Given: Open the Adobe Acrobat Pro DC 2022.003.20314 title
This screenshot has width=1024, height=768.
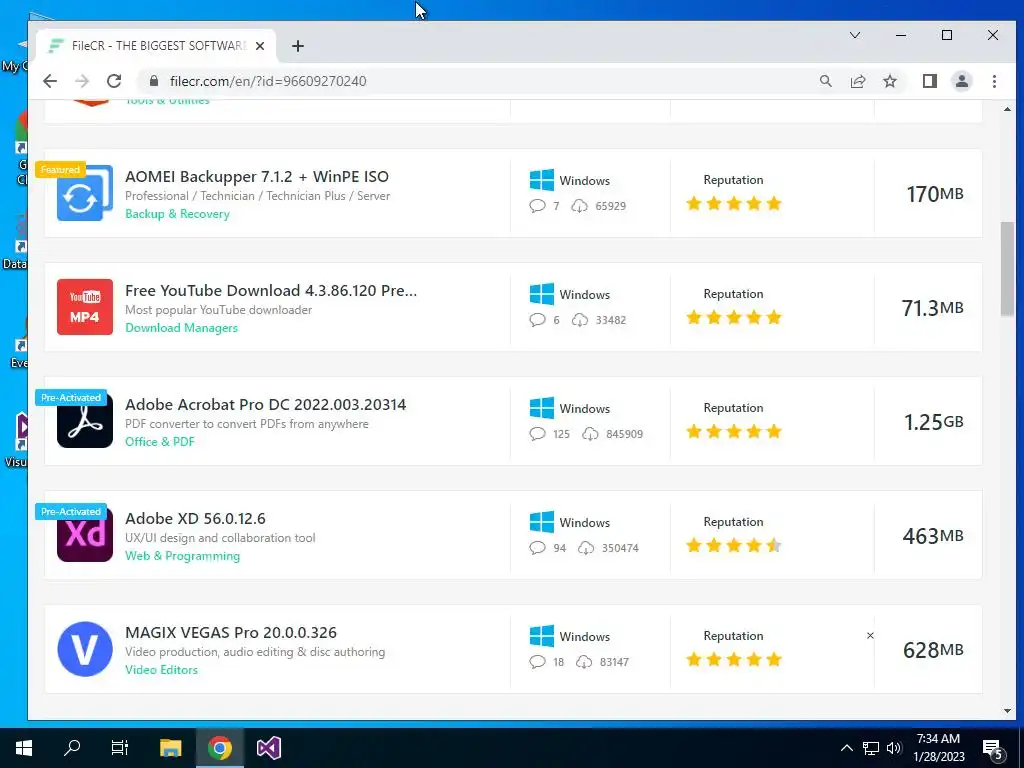Looking at the screenshot, I should pyautogui.click(x=265, y=404).
